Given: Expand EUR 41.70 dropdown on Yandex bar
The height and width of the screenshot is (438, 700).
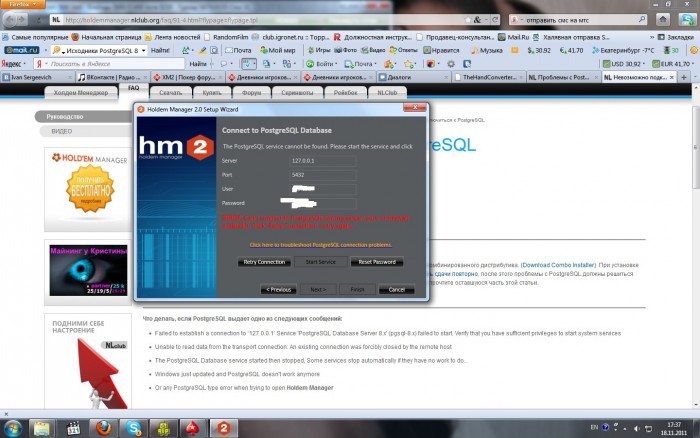Looking at the screenshot, I should tap(673, 64).
